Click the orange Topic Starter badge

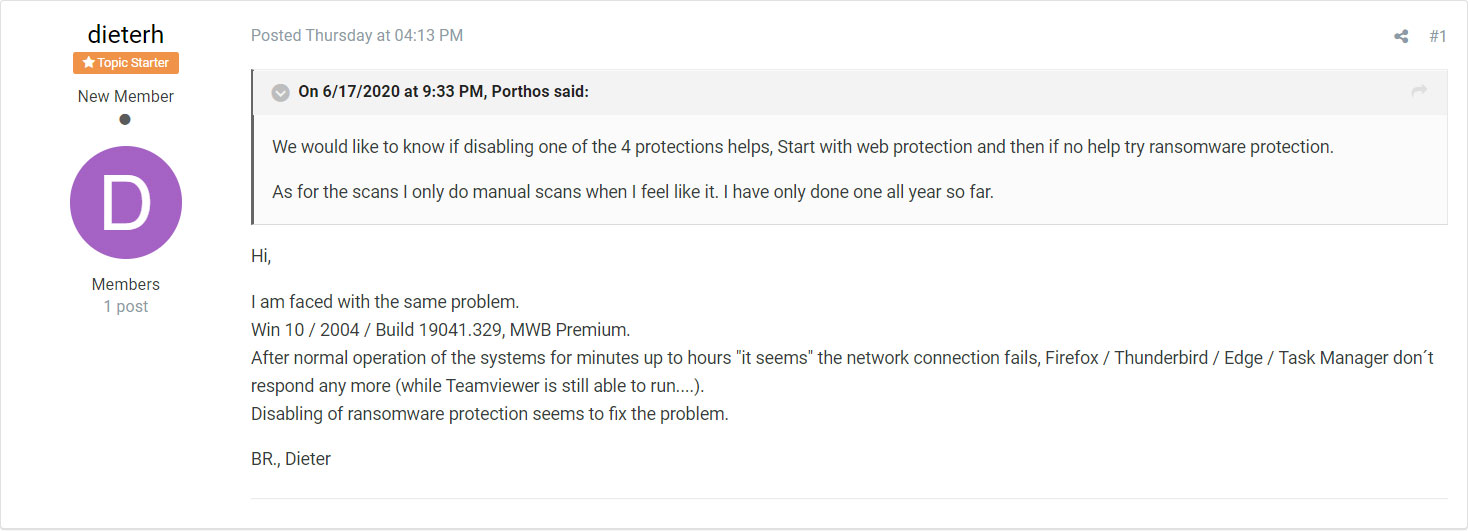click(126, 63)
